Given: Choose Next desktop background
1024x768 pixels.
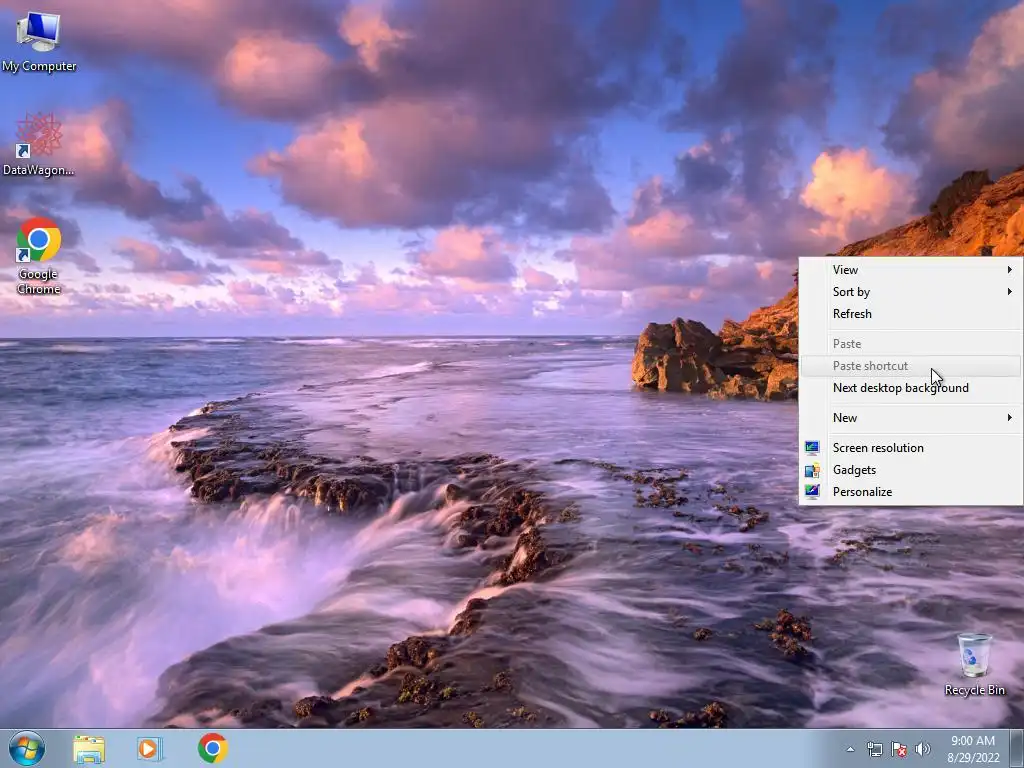Looking at the screenshot, I should [910, 388].
